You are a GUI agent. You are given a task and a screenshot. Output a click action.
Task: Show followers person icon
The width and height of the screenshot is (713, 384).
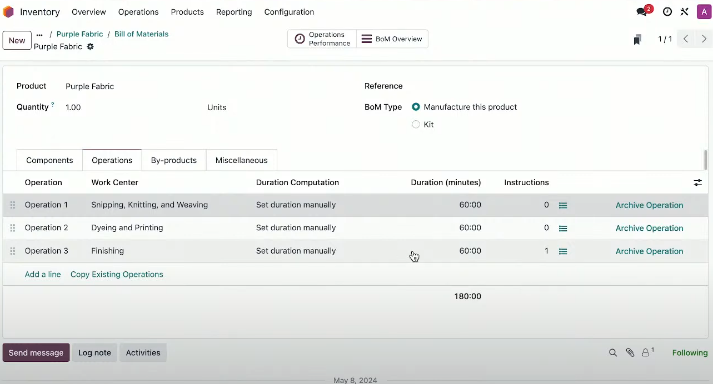coord(647,352)
